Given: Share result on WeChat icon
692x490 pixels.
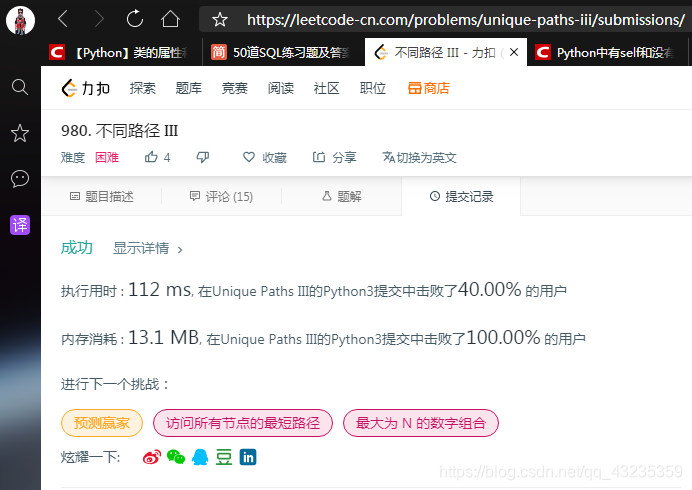Looking at the screenshot, I should point(176,457).
